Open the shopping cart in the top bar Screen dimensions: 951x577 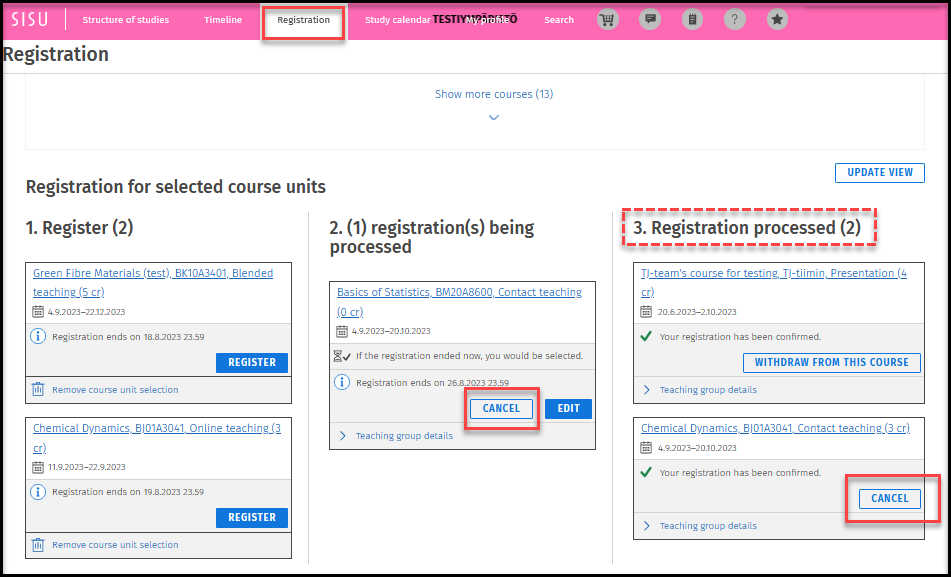(x=607, y=19)
